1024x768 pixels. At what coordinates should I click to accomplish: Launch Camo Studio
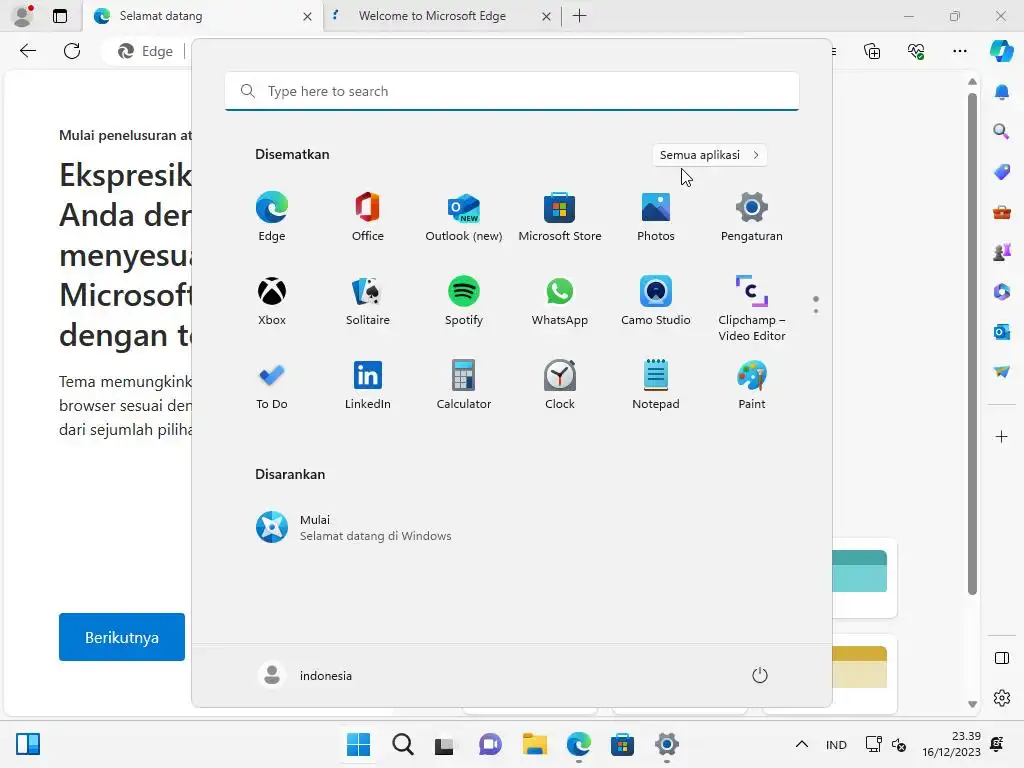tap(656, 301)
